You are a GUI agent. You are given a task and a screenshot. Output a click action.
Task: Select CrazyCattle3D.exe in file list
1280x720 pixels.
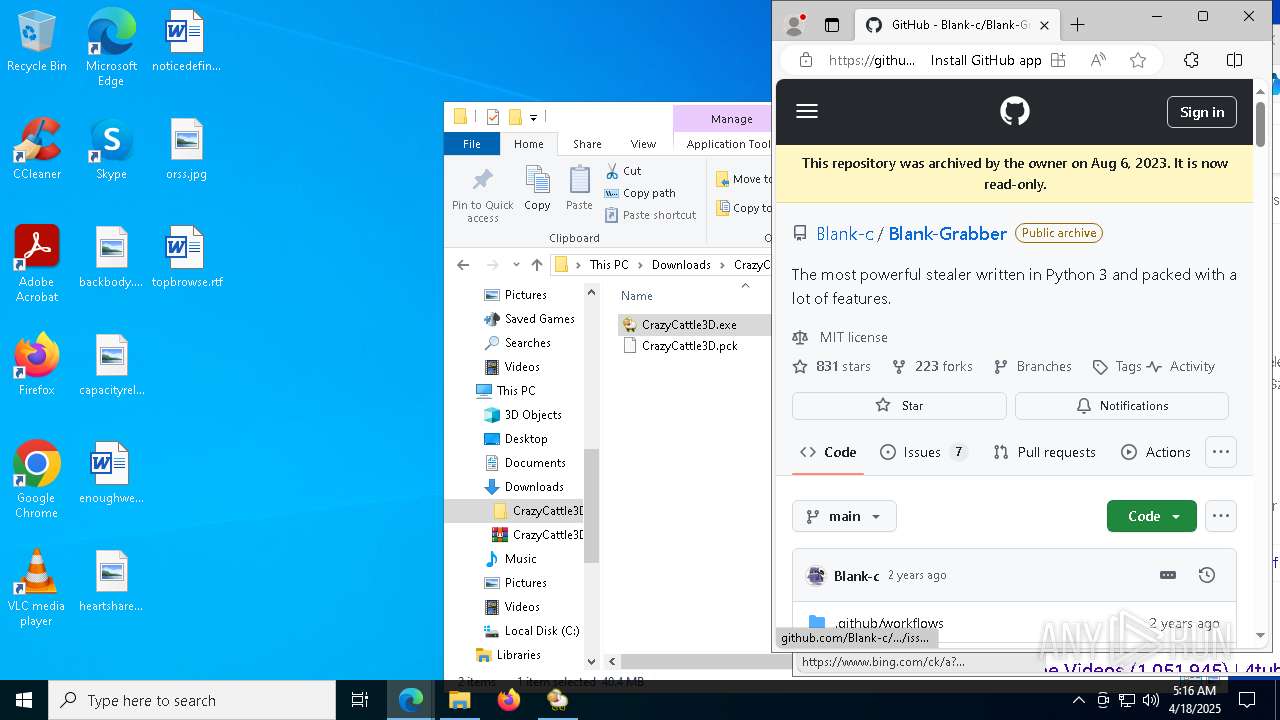[x=689, y=324]
